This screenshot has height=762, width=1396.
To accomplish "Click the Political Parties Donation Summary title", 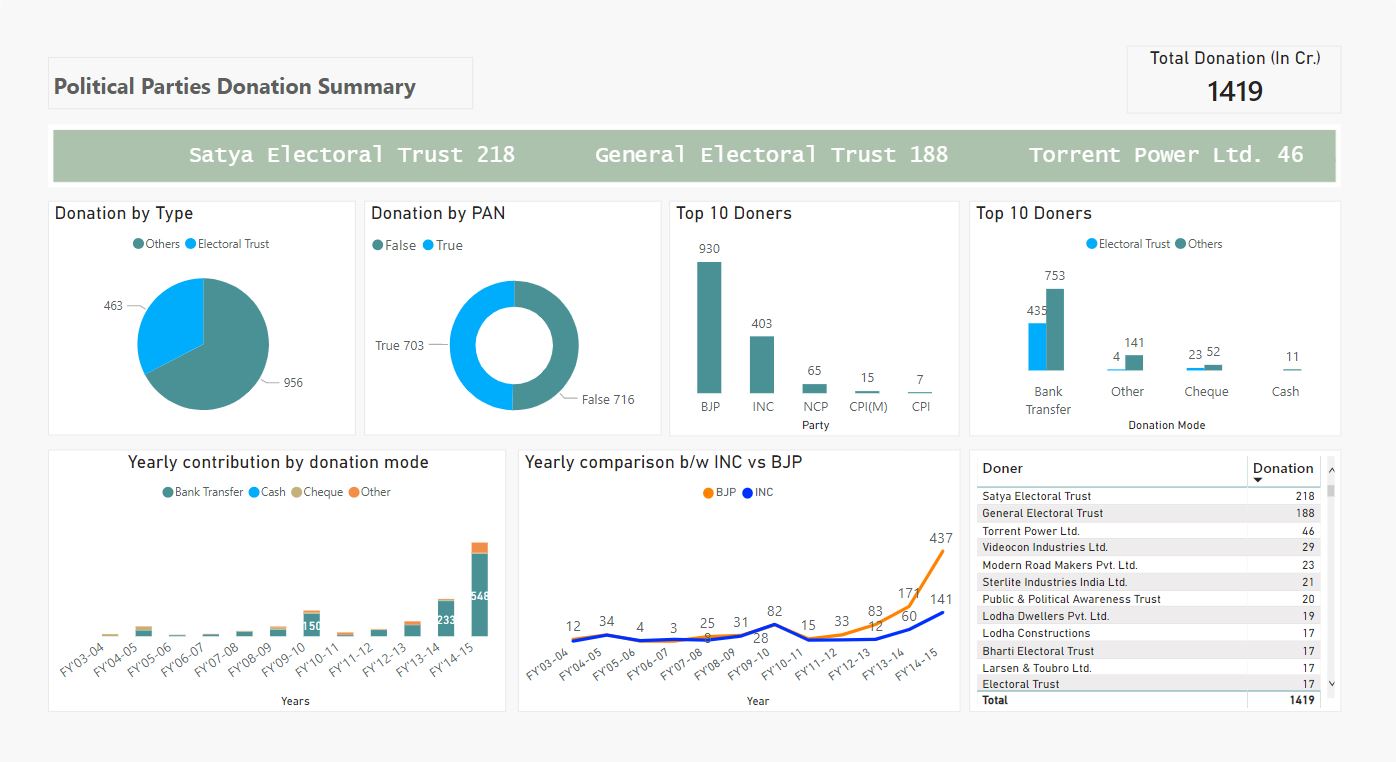I will (x=235, y=86).
